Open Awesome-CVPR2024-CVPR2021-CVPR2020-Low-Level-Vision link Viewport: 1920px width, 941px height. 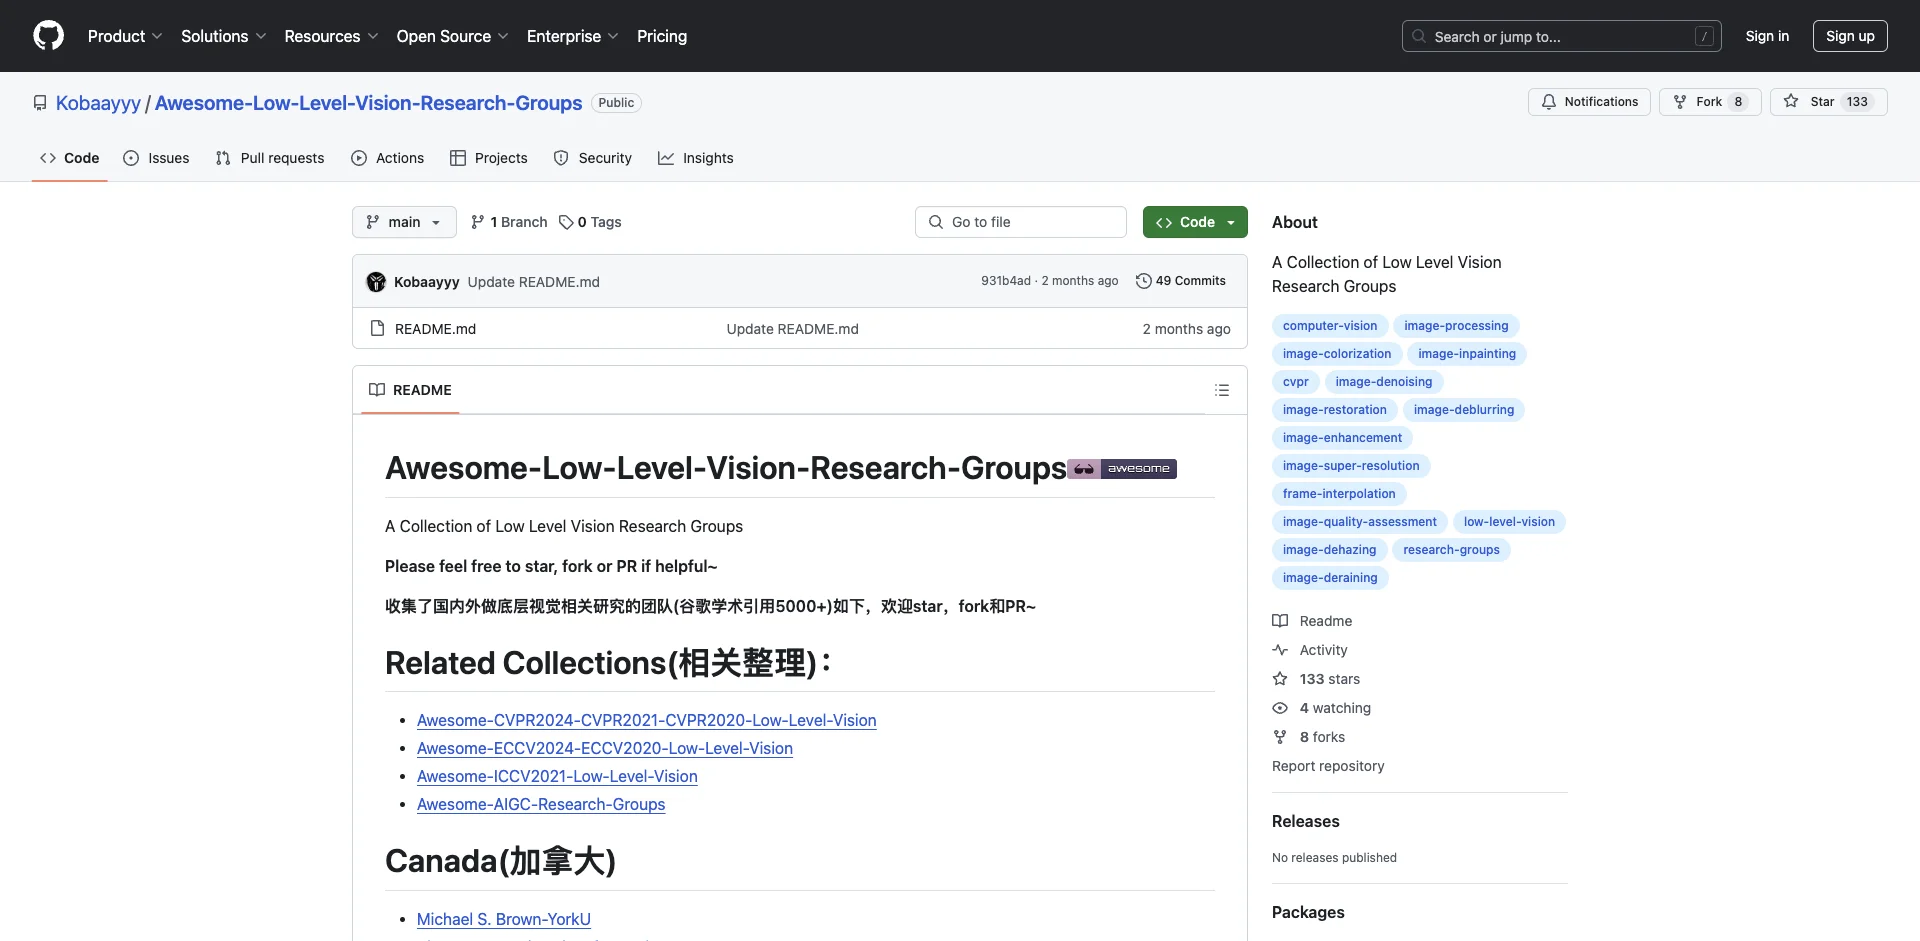[x=647, y=720]
